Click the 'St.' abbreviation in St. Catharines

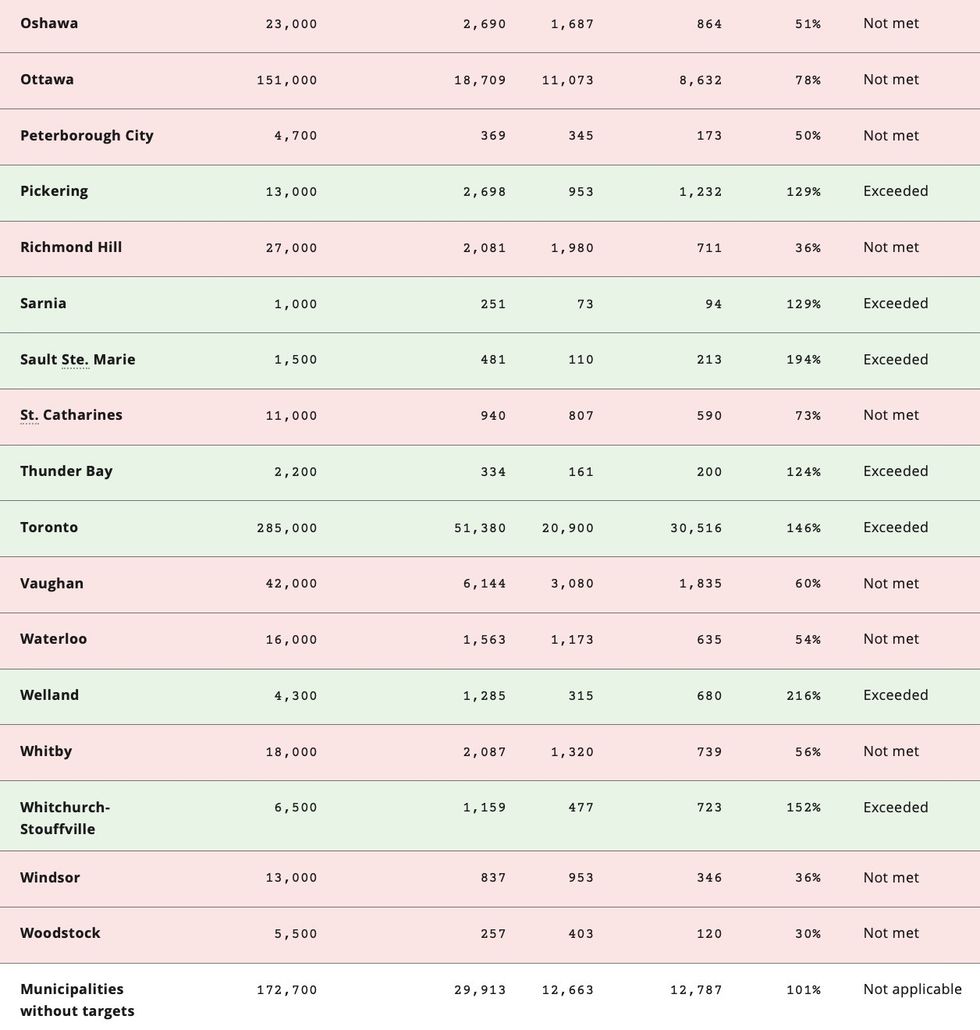[29, 415]
